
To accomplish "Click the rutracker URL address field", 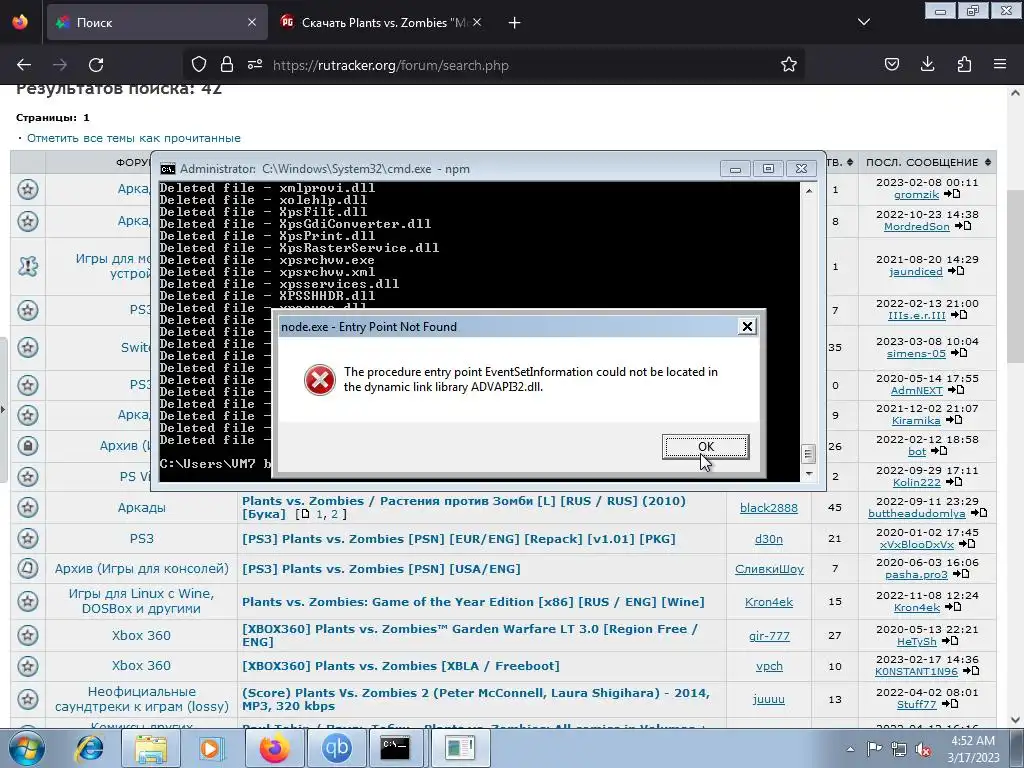I will coord(391,65).
